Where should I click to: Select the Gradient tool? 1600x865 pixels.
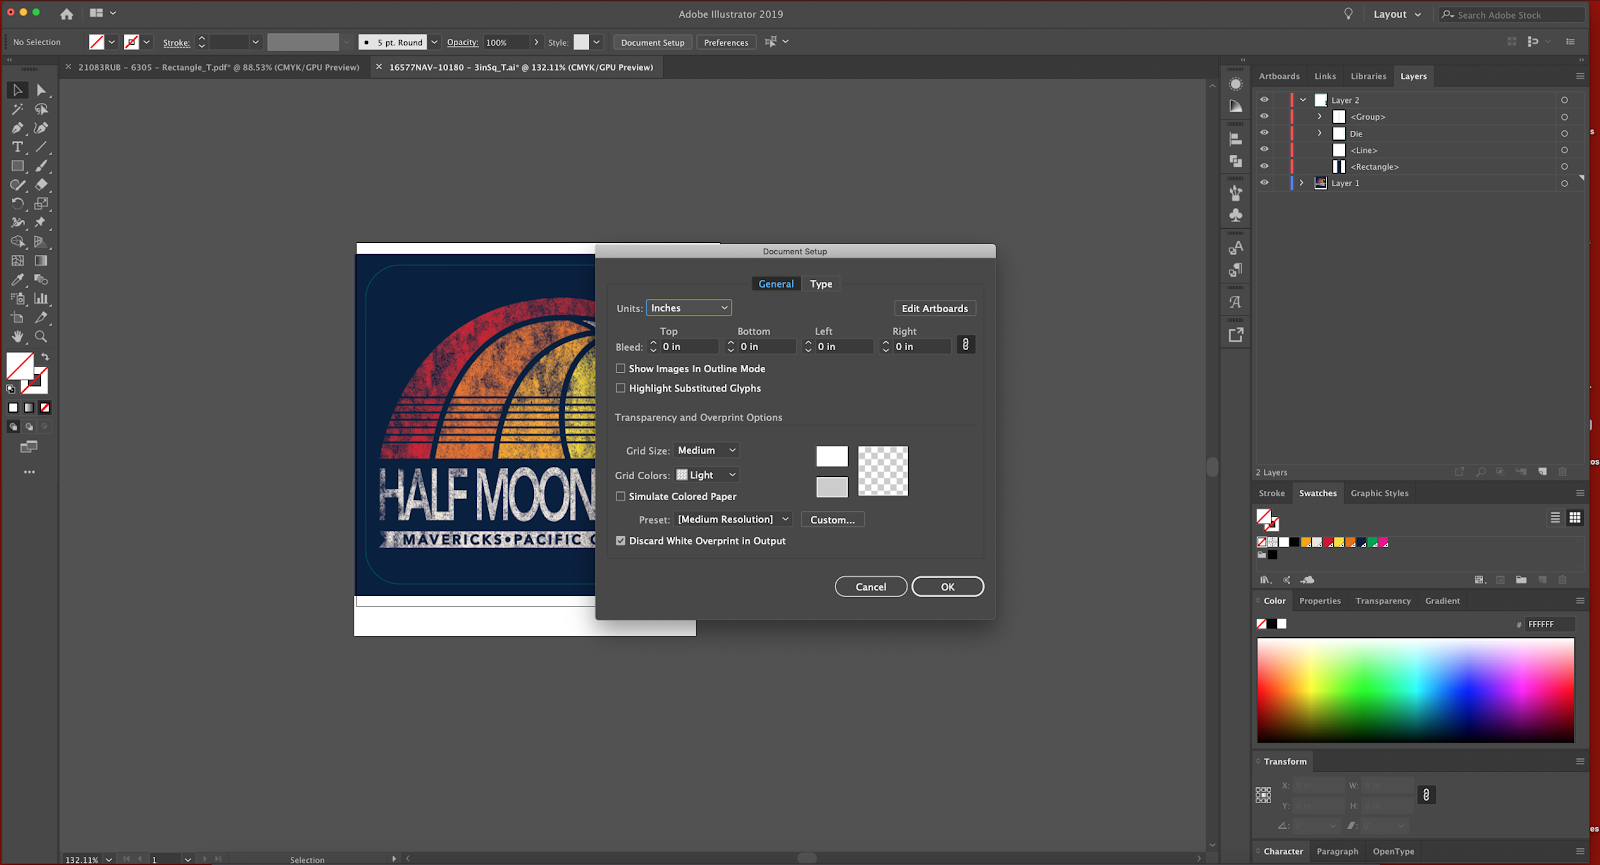click(x=41, y=261)
